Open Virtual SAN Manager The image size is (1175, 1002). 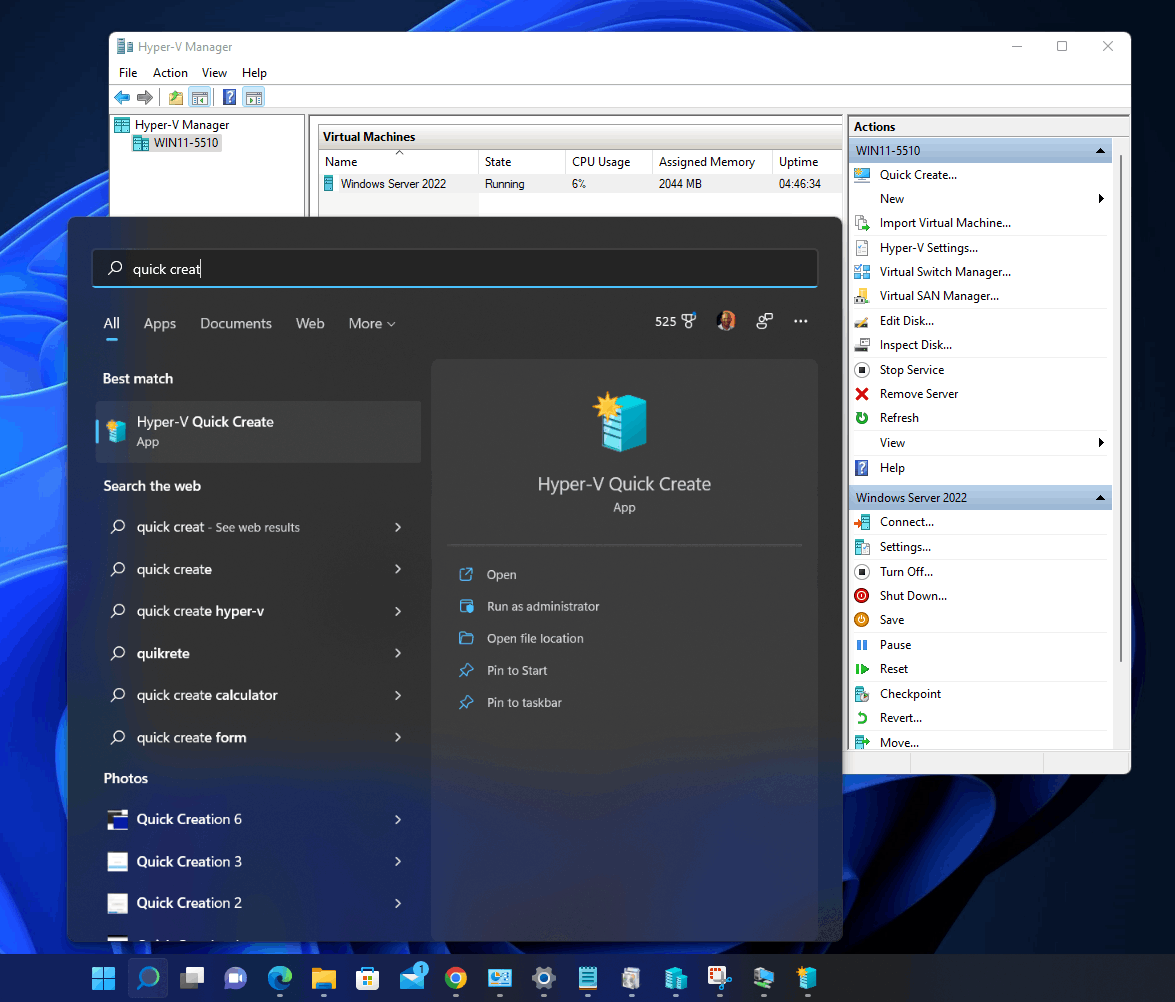939,295
